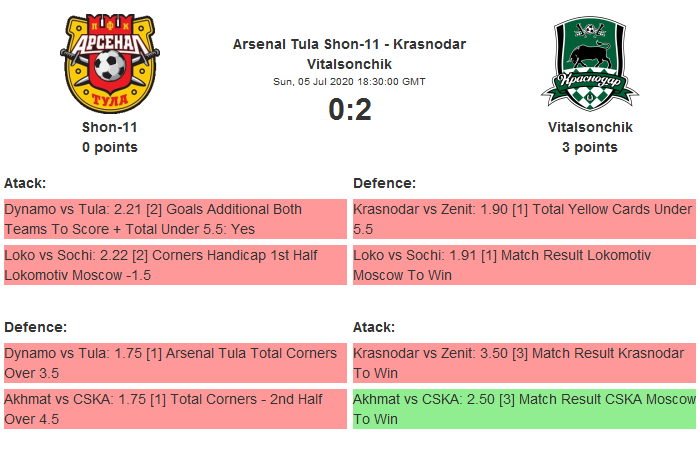Click the 0:2 match score
700x460 pixels.
[x=349, y=109]
